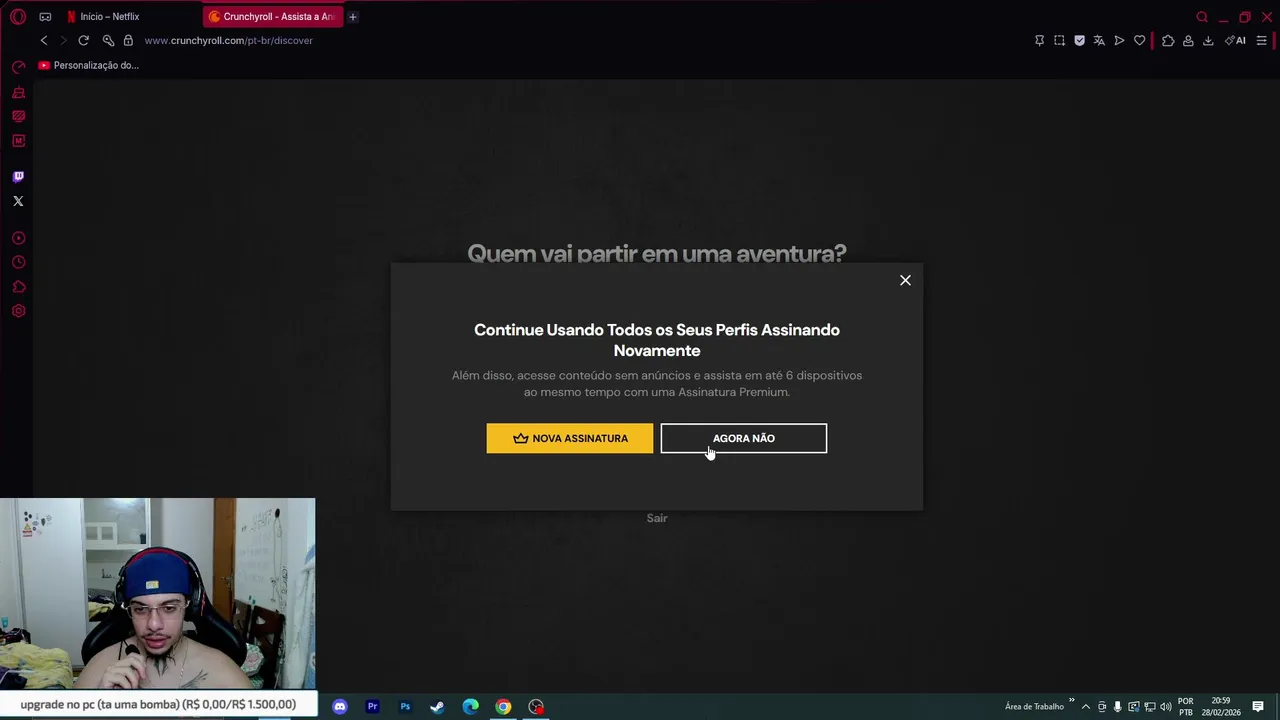Go forward to the next page
1280x720 pixels.
[63, 40]
